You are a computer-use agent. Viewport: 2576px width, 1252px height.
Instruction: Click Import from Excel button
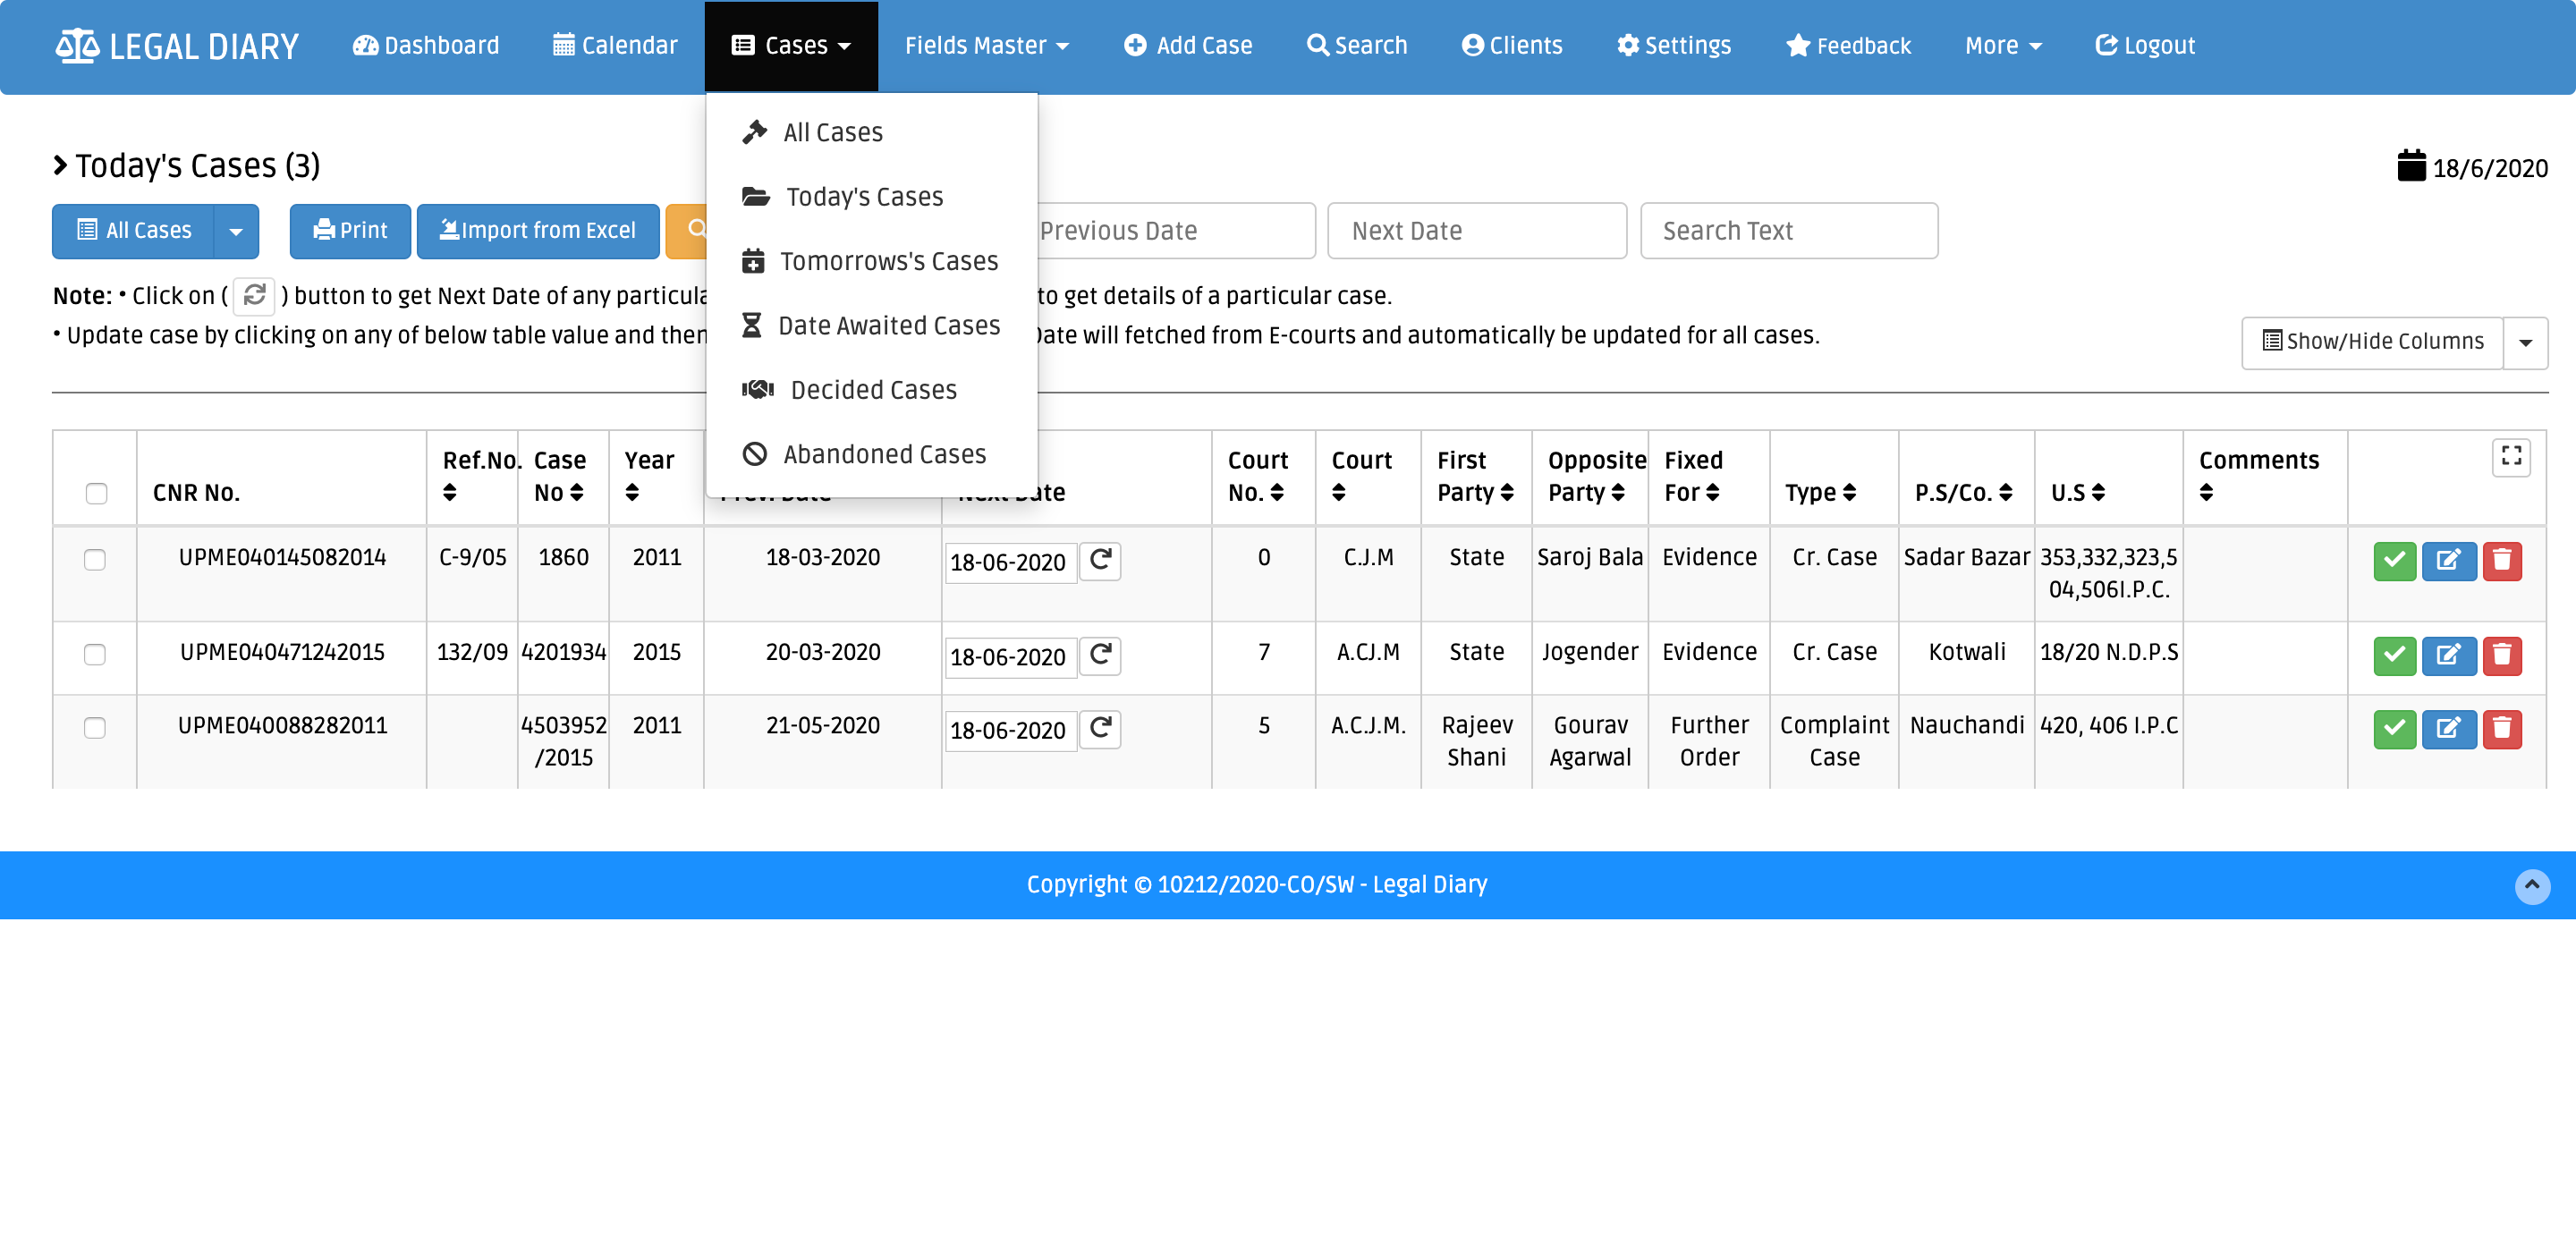tap(538, 231)
